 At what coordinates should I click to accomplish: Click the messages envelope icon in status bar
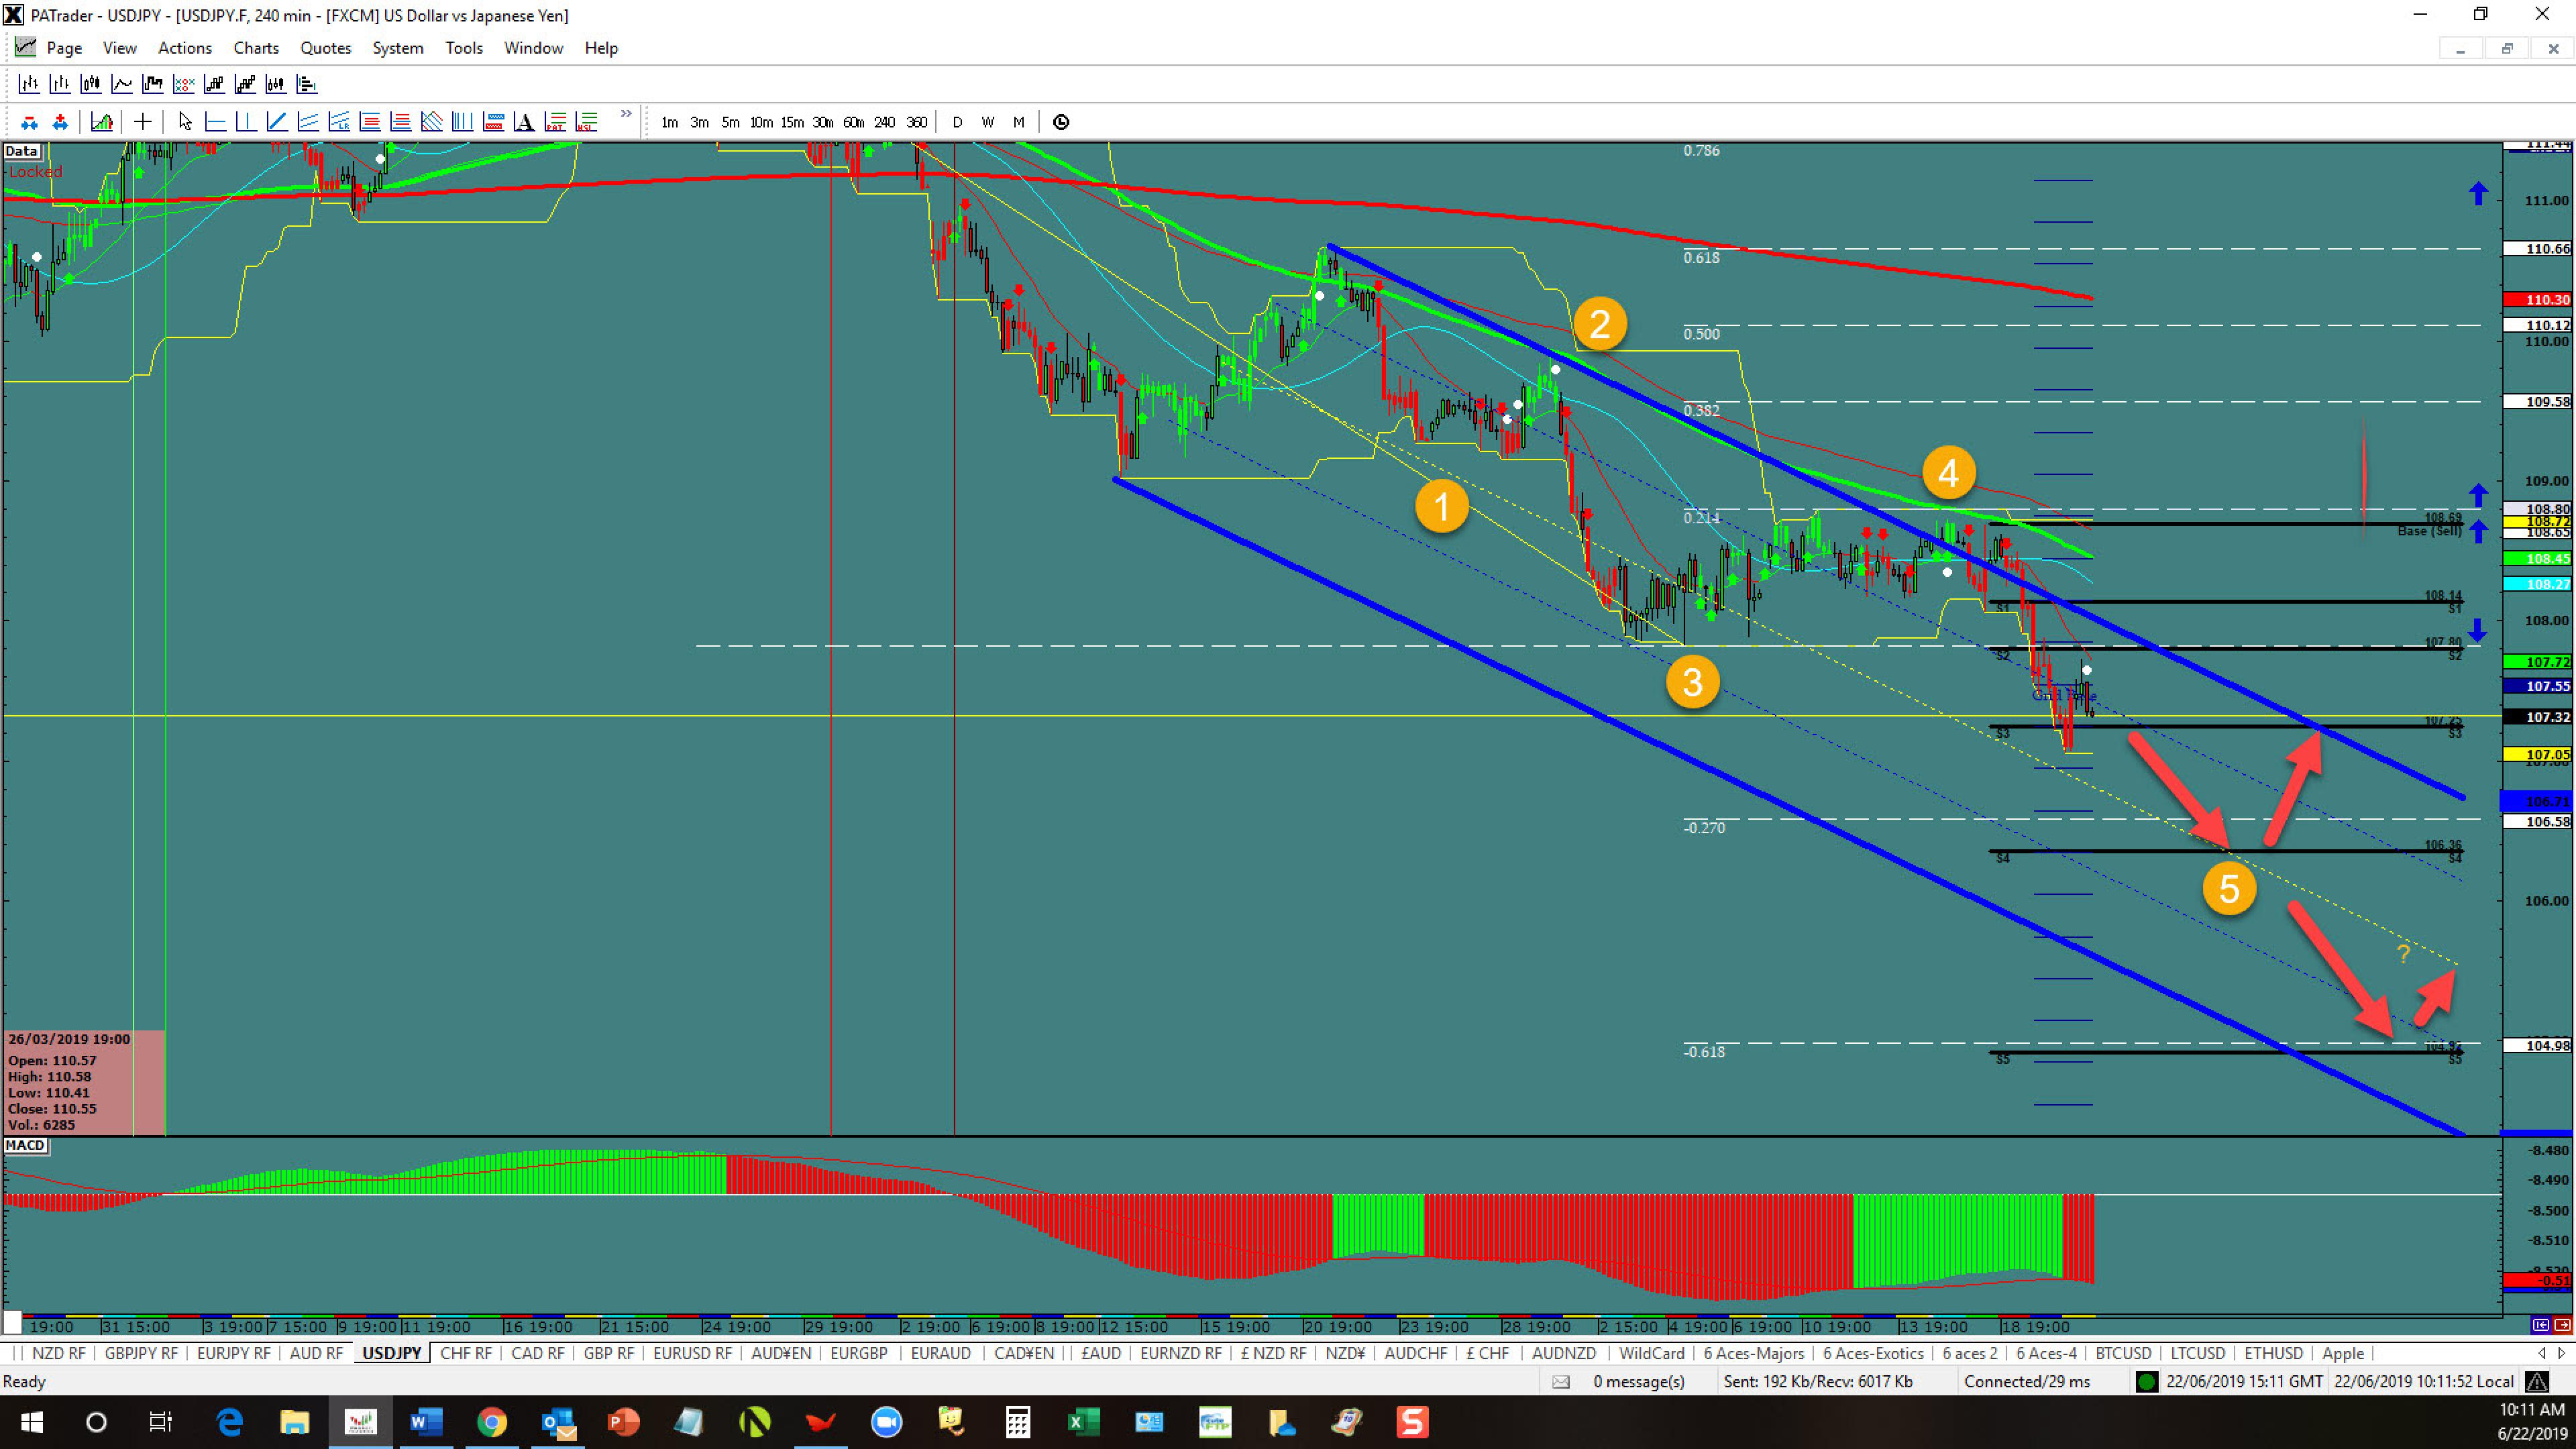click(x=1560, y=1381)
